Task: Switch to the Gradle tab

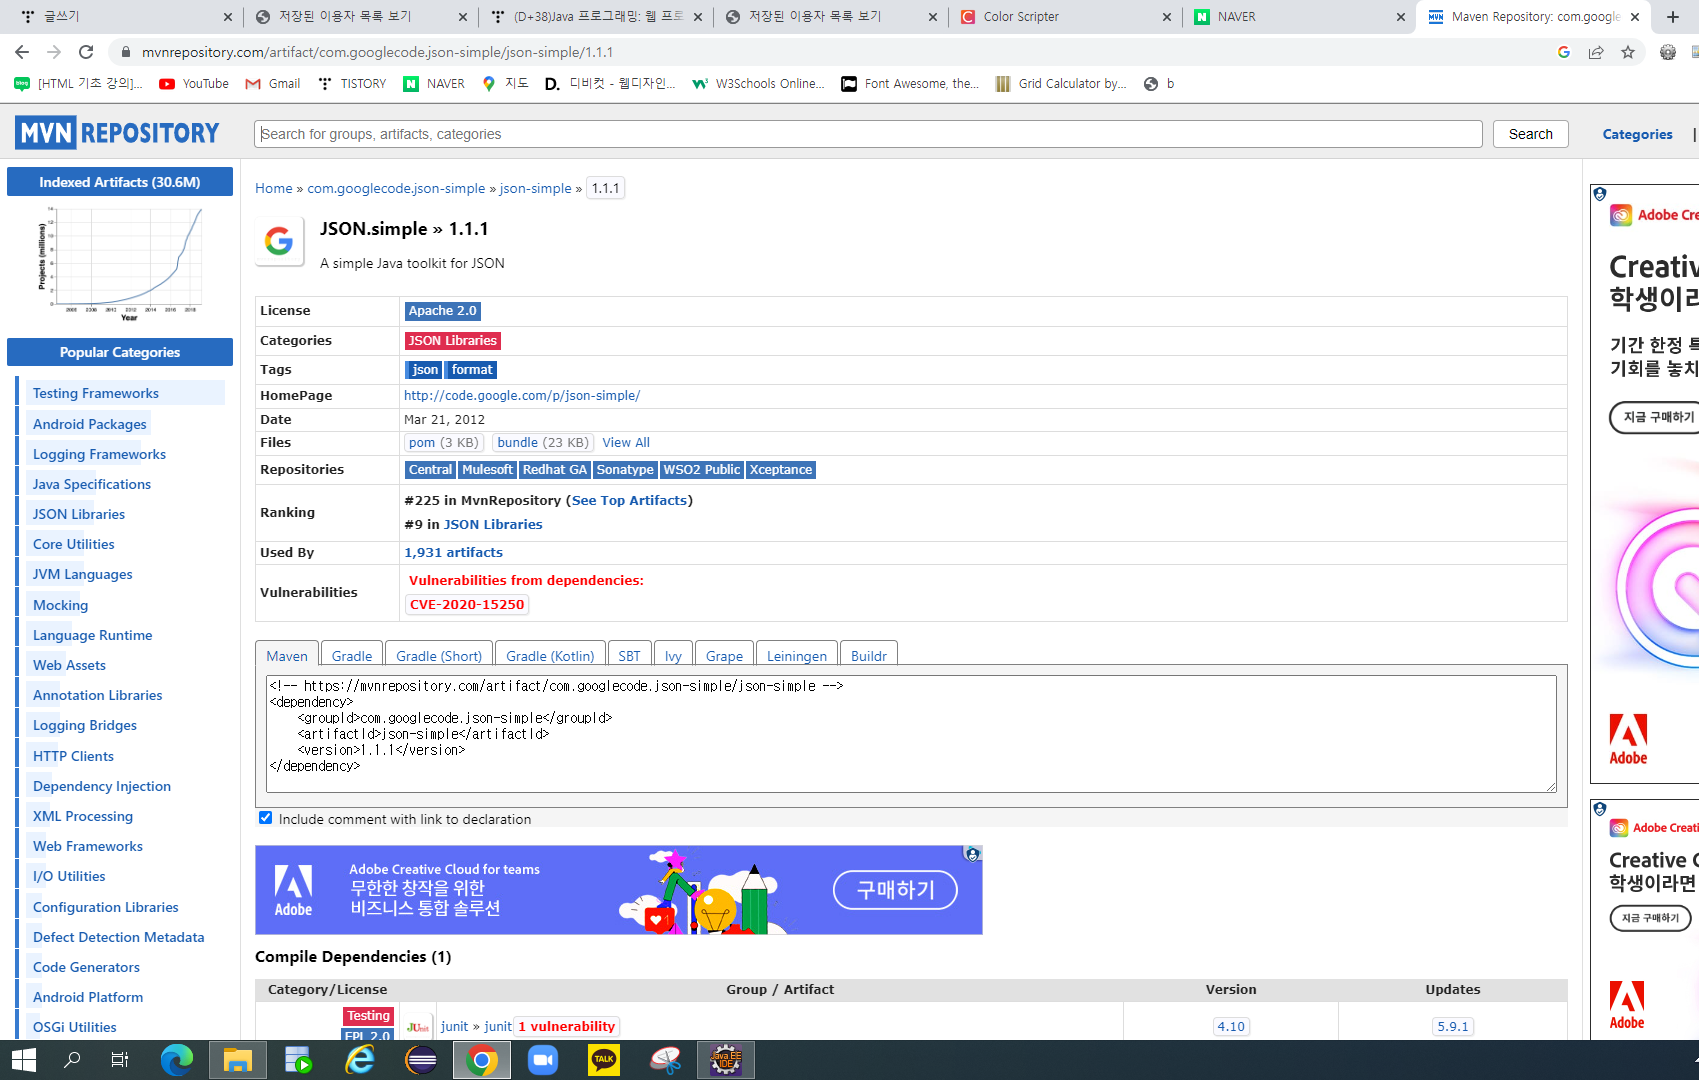Action: click(x=352, y=655)
